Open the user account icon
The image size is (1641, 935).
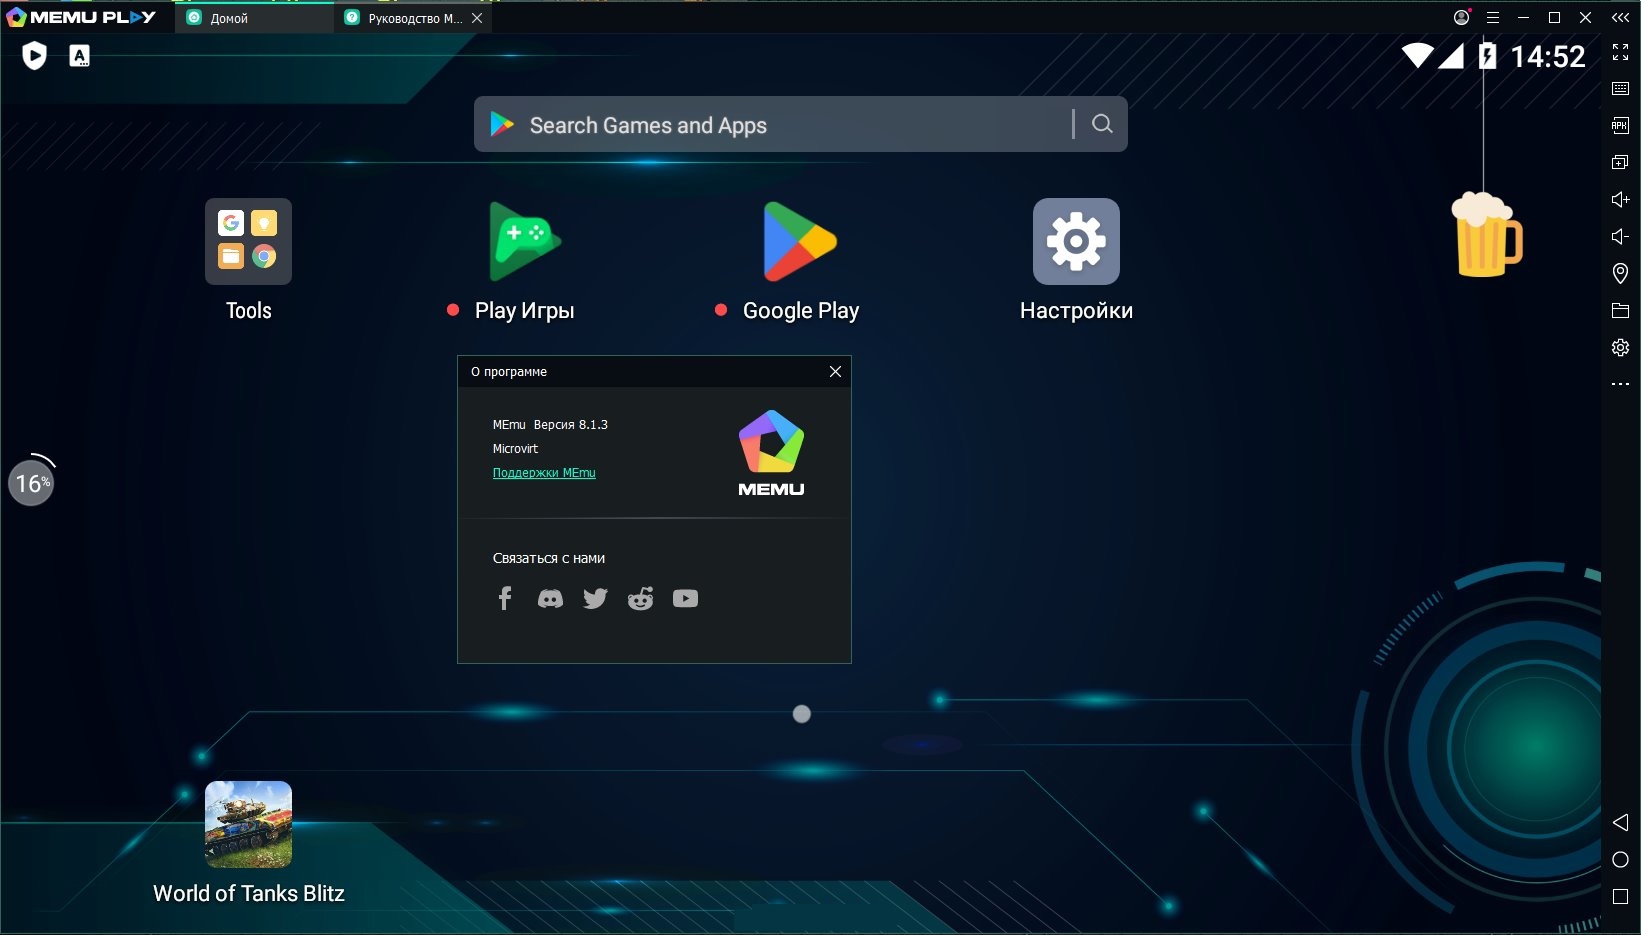[x=1462, y=17]
